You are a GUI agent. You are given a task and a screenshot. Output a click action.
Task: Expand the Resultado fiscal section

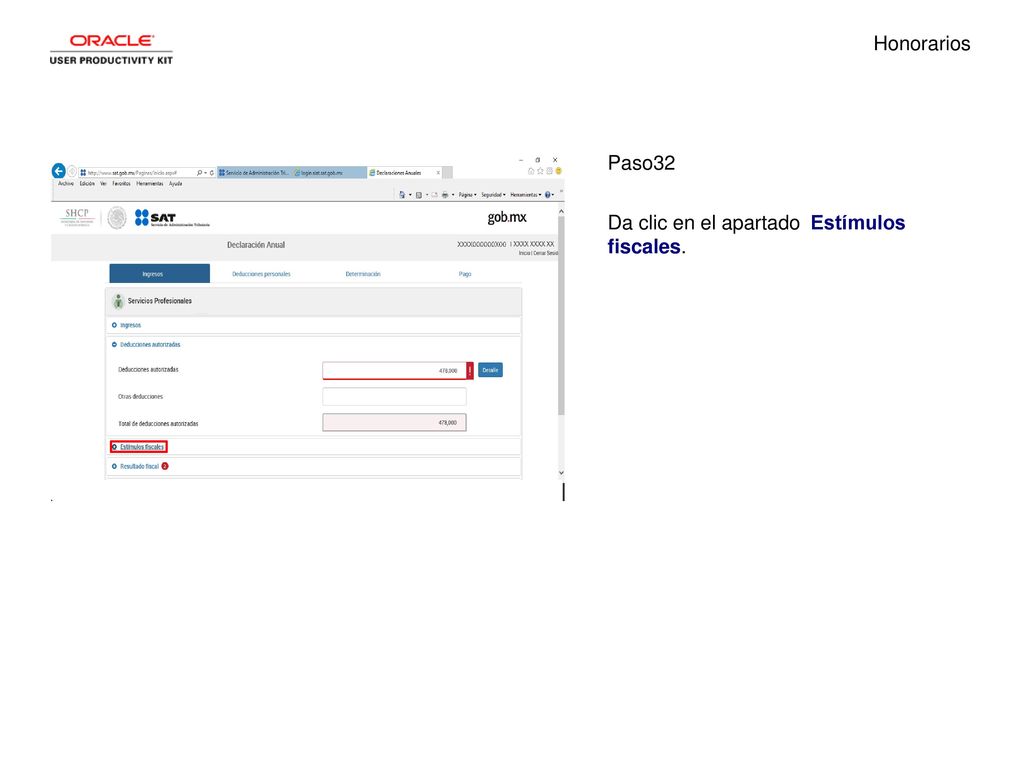click(136, 466)
